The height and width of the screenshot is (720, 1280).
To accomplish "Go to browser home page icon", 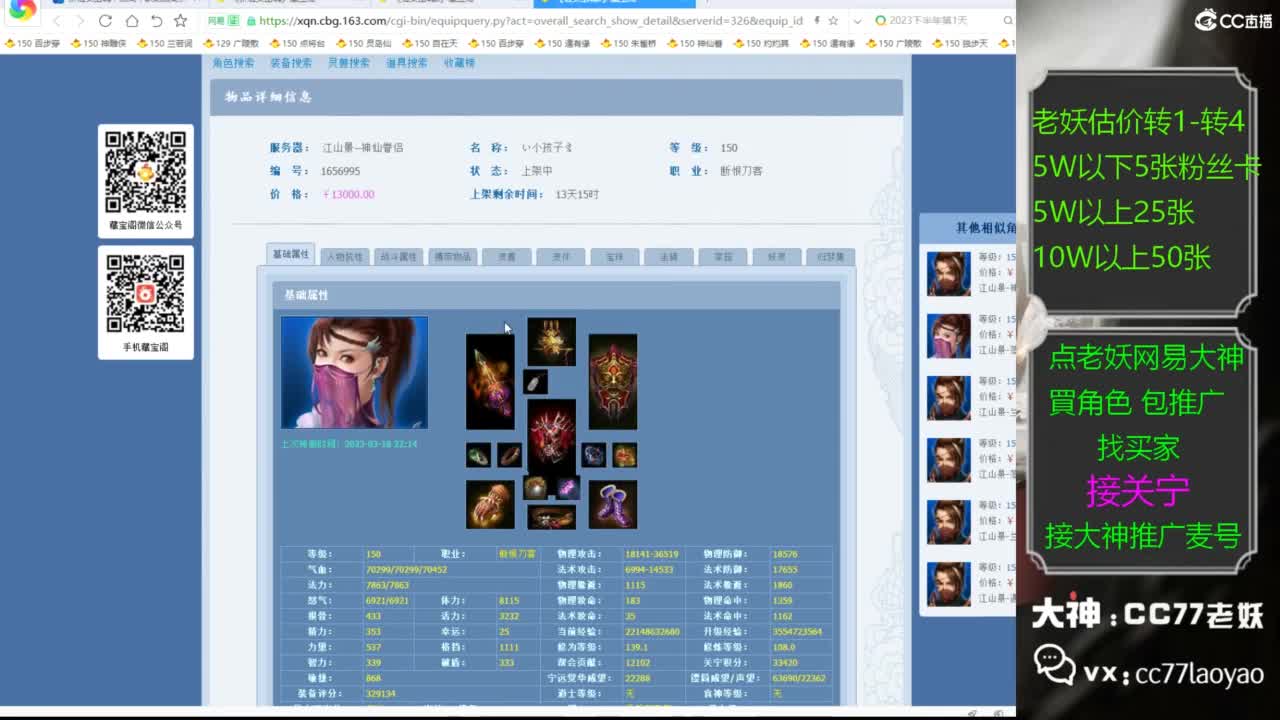I will coord(131,21).
